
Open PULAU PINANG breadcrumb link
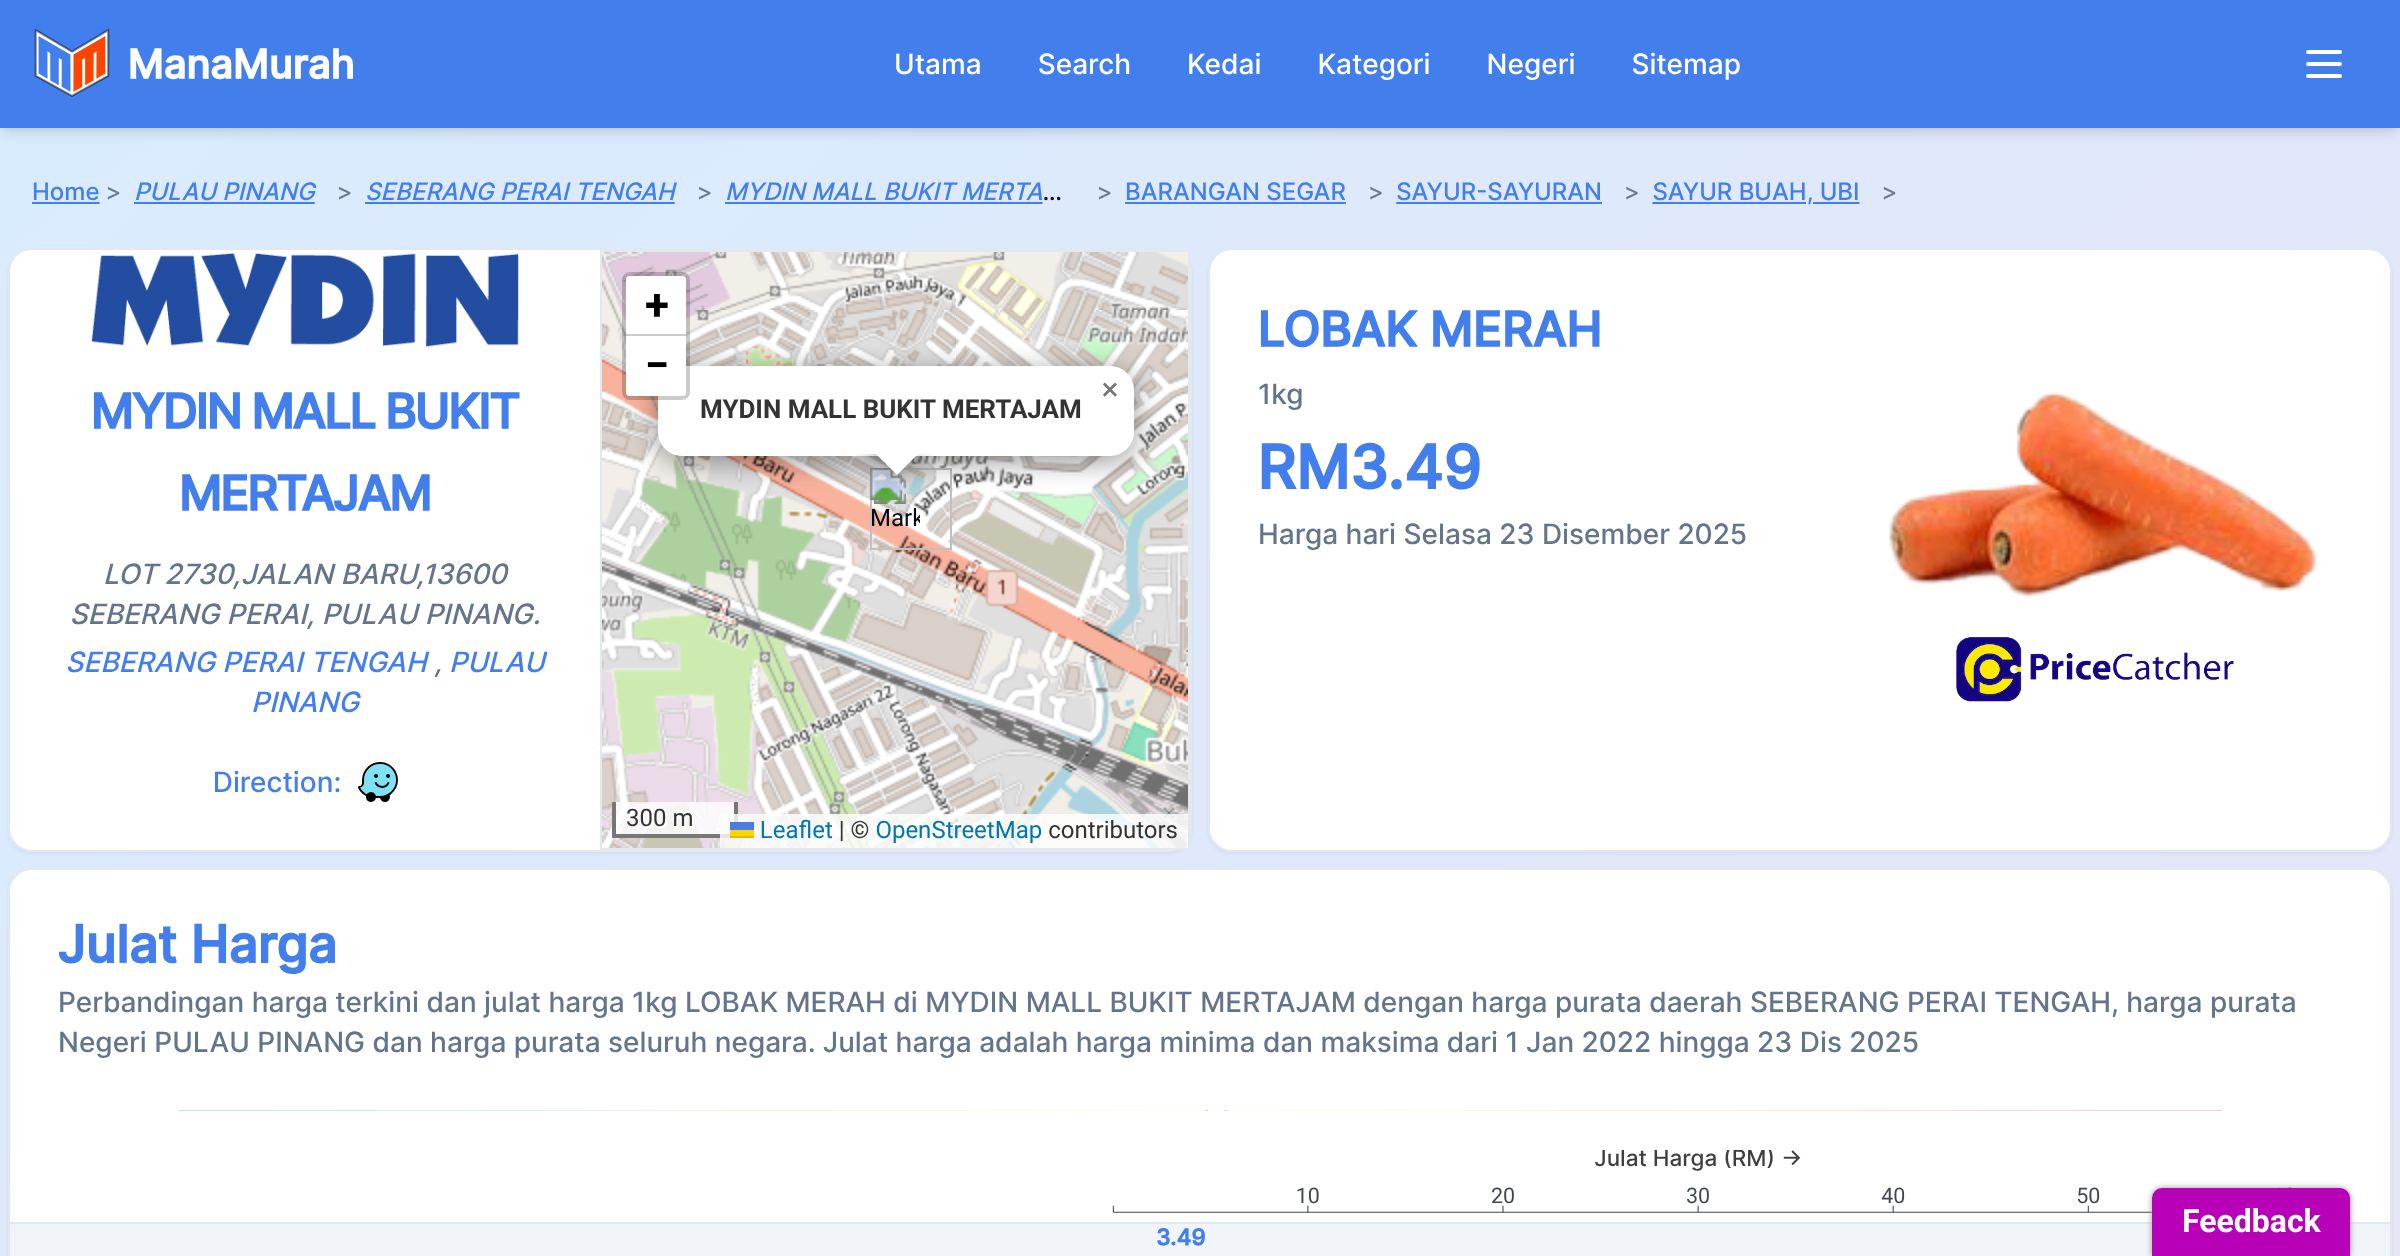click(x=225, y=191)
